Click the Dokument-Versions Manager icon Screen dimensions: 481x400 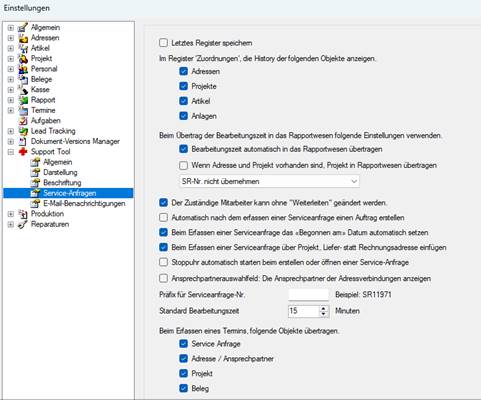(x=23, y=141)
